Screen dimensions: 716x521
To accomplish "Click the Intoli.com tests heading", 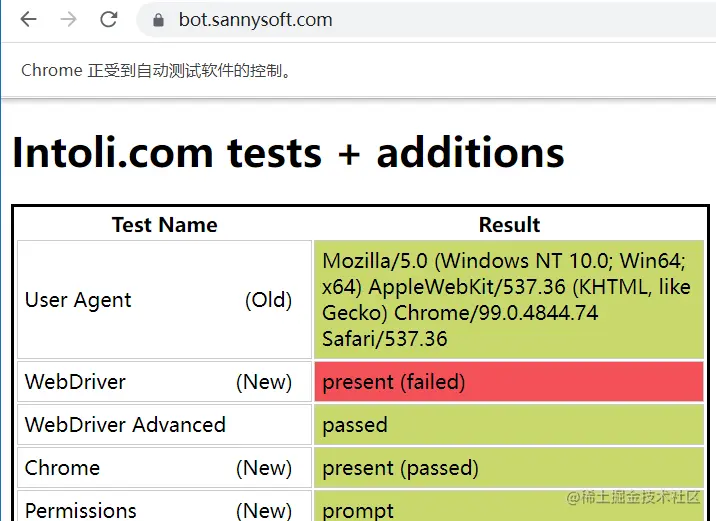I will coord(288,153).
